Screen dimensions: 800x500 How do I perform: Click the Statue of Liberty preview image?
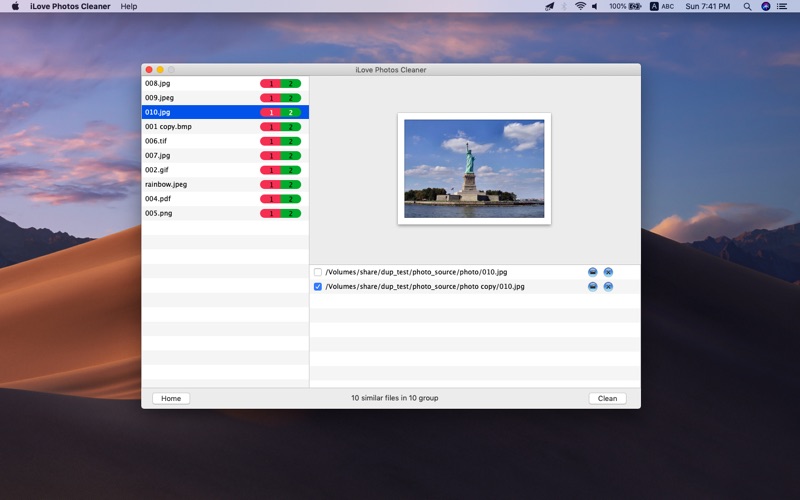[x=474, y=169]
